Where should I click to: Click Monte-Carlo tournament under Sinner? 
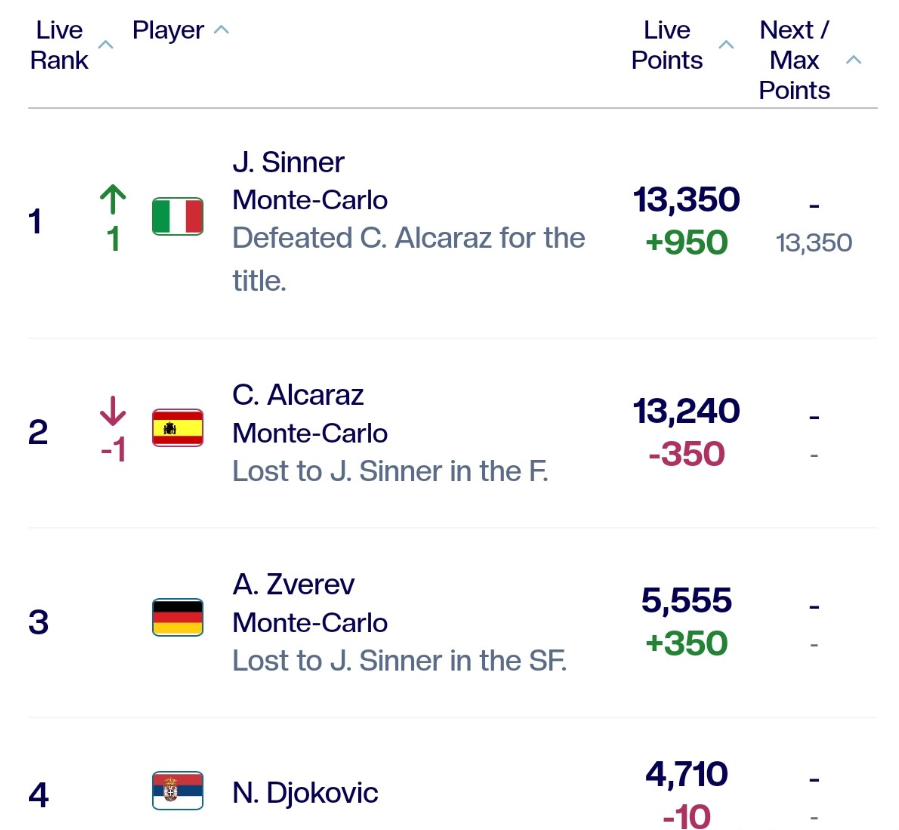point(310,200)
